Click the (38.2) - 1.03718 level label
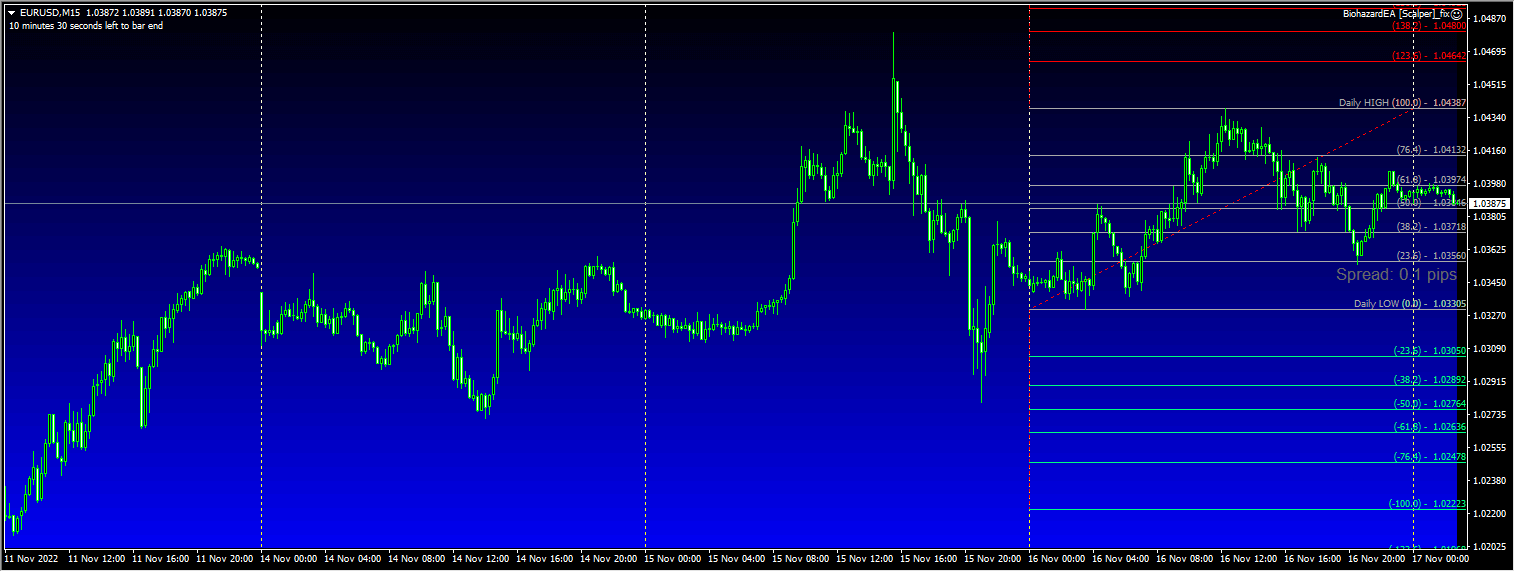Image resolution: width=1515 pixels, height=572 pixels. pyautogui.click(x=1431, y=227)
